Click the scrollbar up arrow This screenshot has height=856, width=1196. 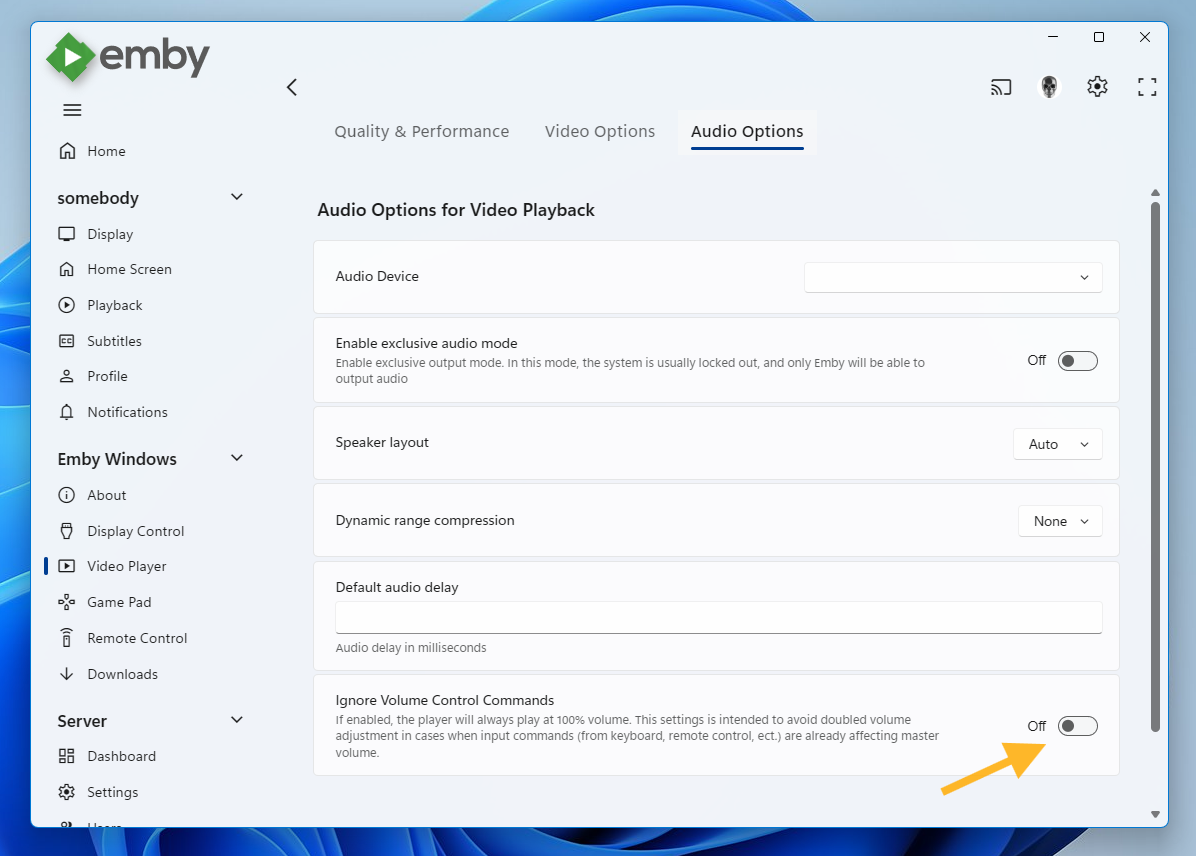pyautogui.click(x=1155, y=192)
